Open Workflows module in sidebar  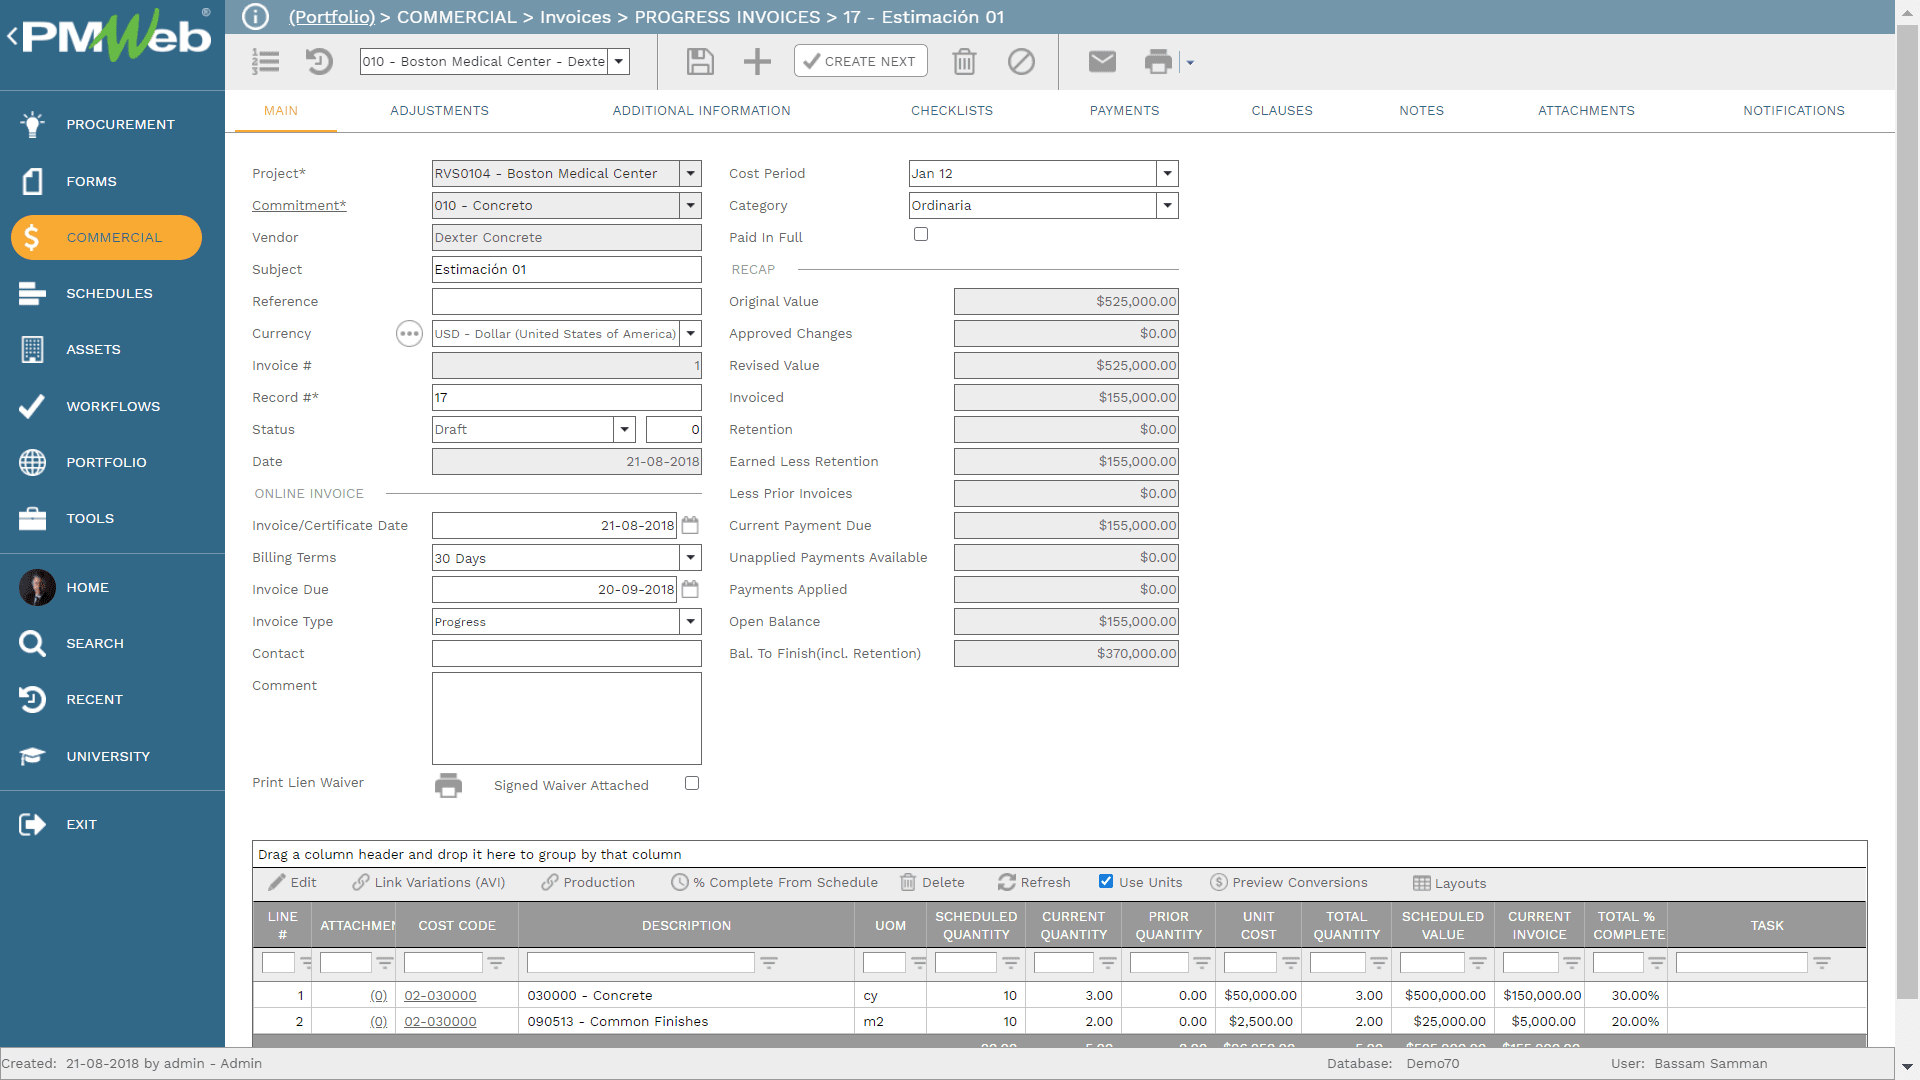point(112,406)
